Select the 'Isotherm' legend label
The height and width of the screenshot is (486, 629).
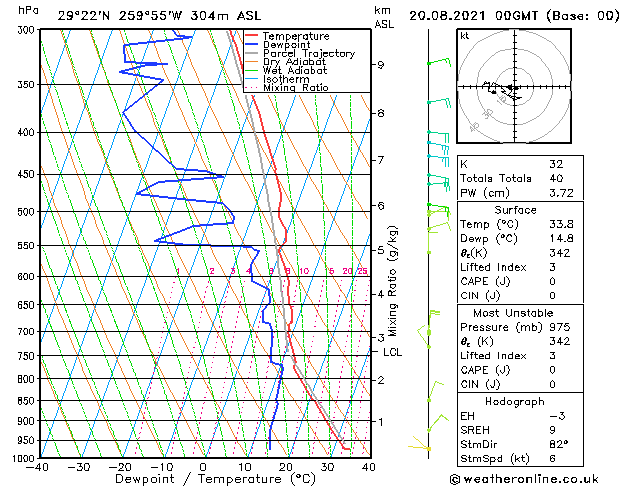[x=286, y=79]
